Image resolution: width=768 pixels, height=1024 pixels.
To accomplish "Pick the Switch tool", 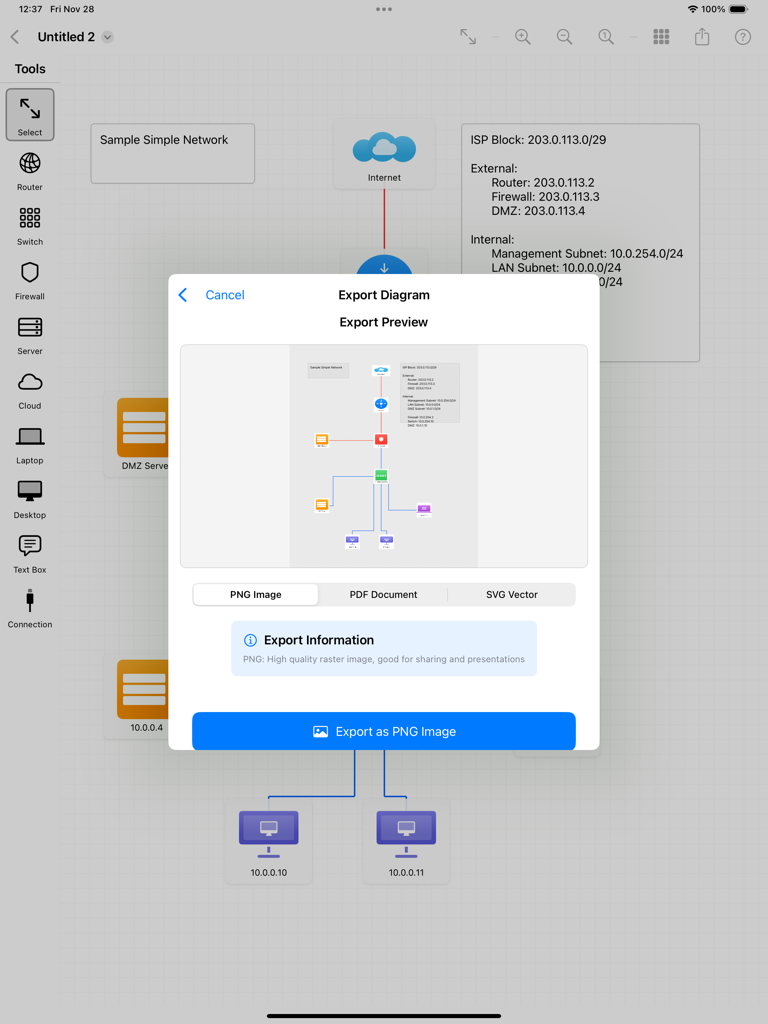I will pyautogui.click(x=30, y=227).
